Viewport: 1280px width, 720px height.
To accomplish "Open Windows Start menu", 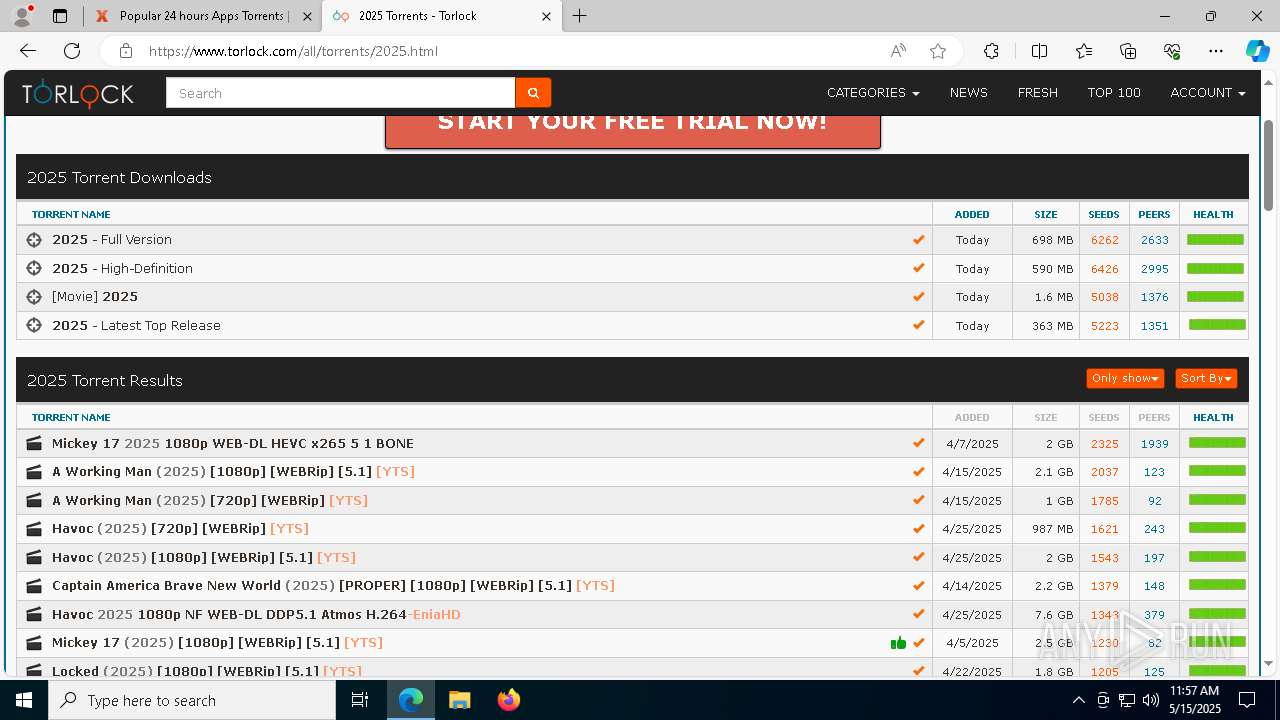I will point(24,700).
